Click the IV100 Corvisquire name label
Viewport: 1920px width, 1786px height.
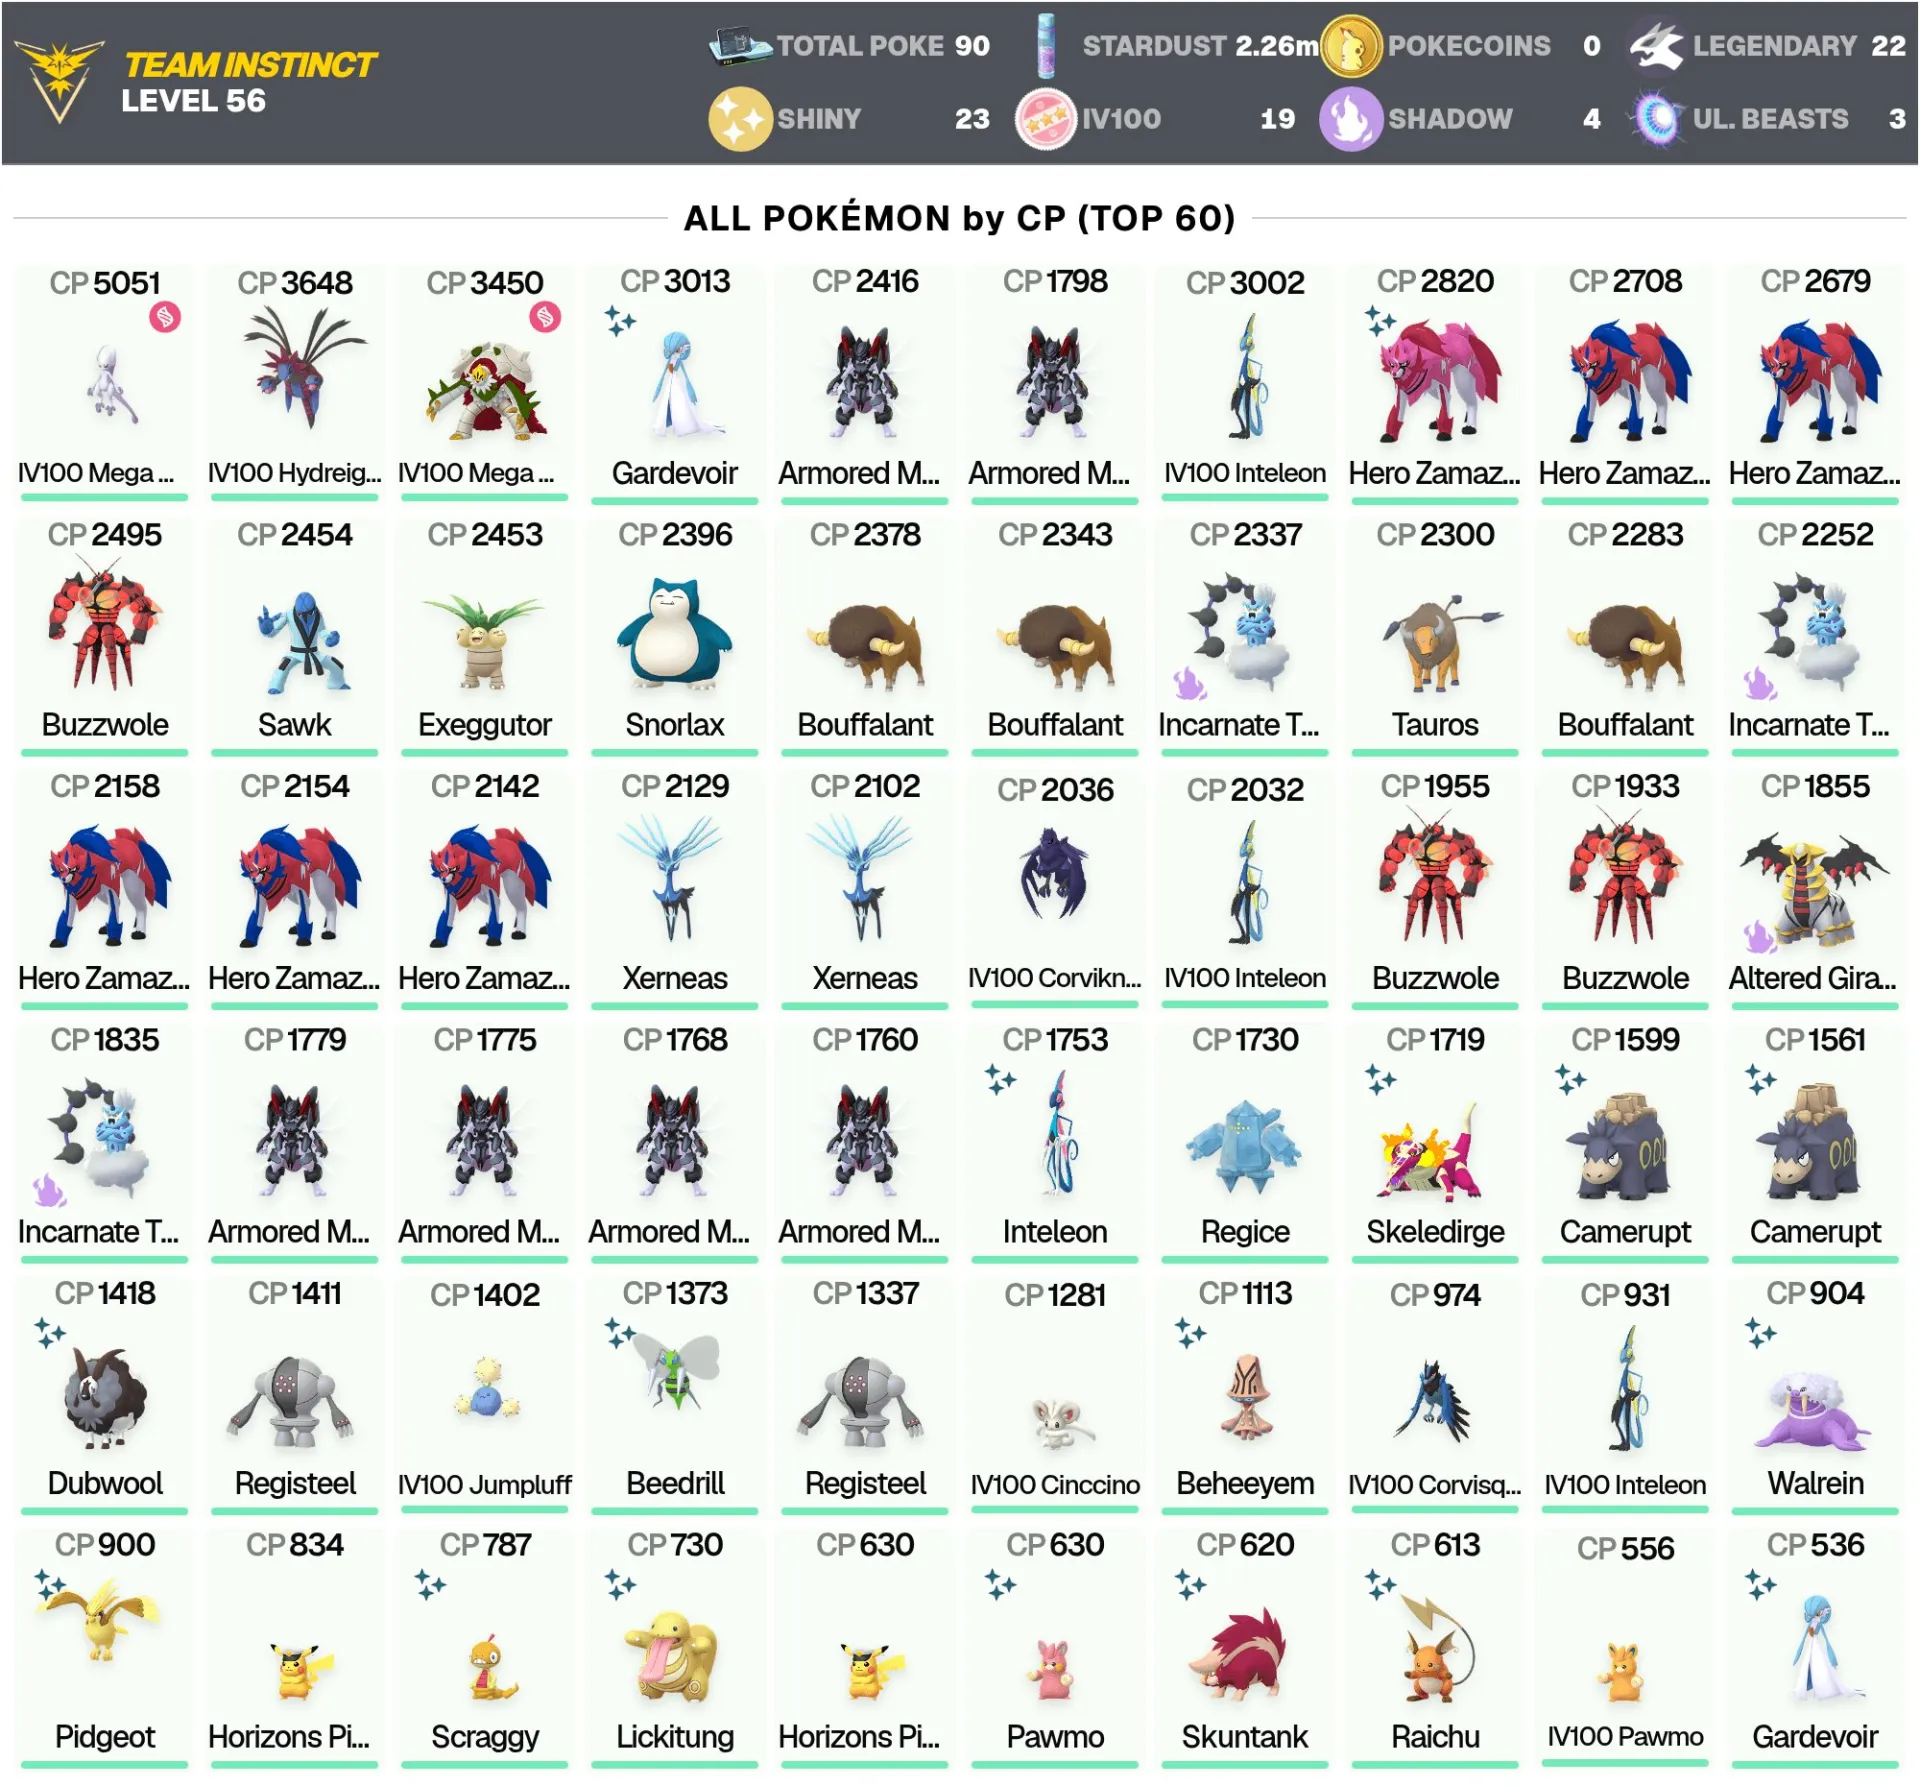pos(1435,1484)
